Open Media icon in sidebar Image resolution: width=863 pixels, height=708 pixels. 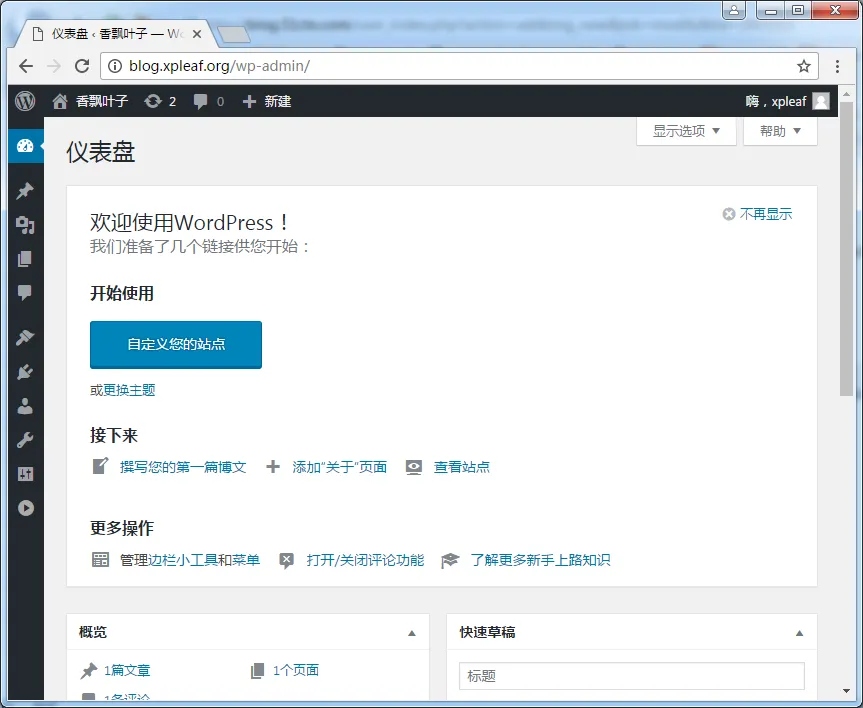point(25,225)
